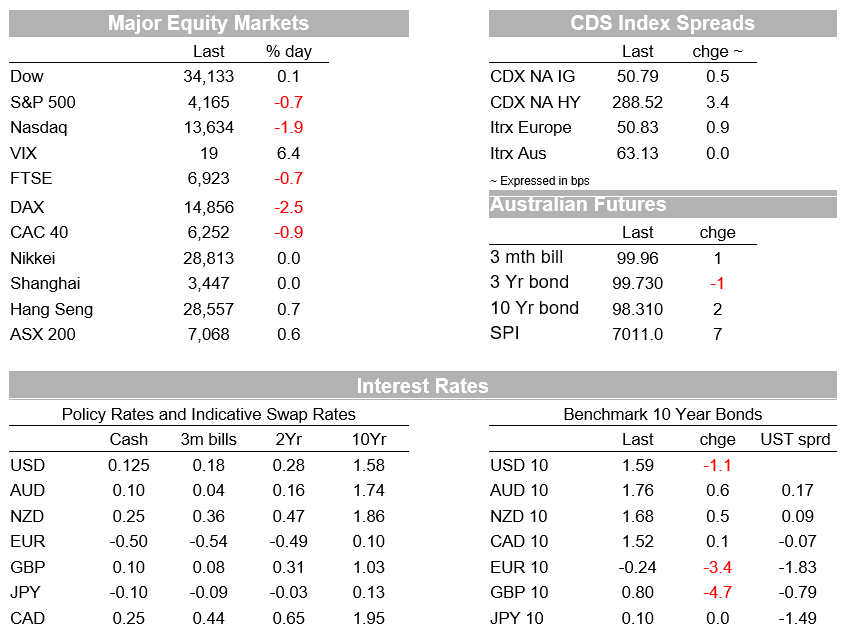The image size is (851, 632).
Task: Click the Itrx Aus row label
Action: pyautogui.click(x=518, y=153)
